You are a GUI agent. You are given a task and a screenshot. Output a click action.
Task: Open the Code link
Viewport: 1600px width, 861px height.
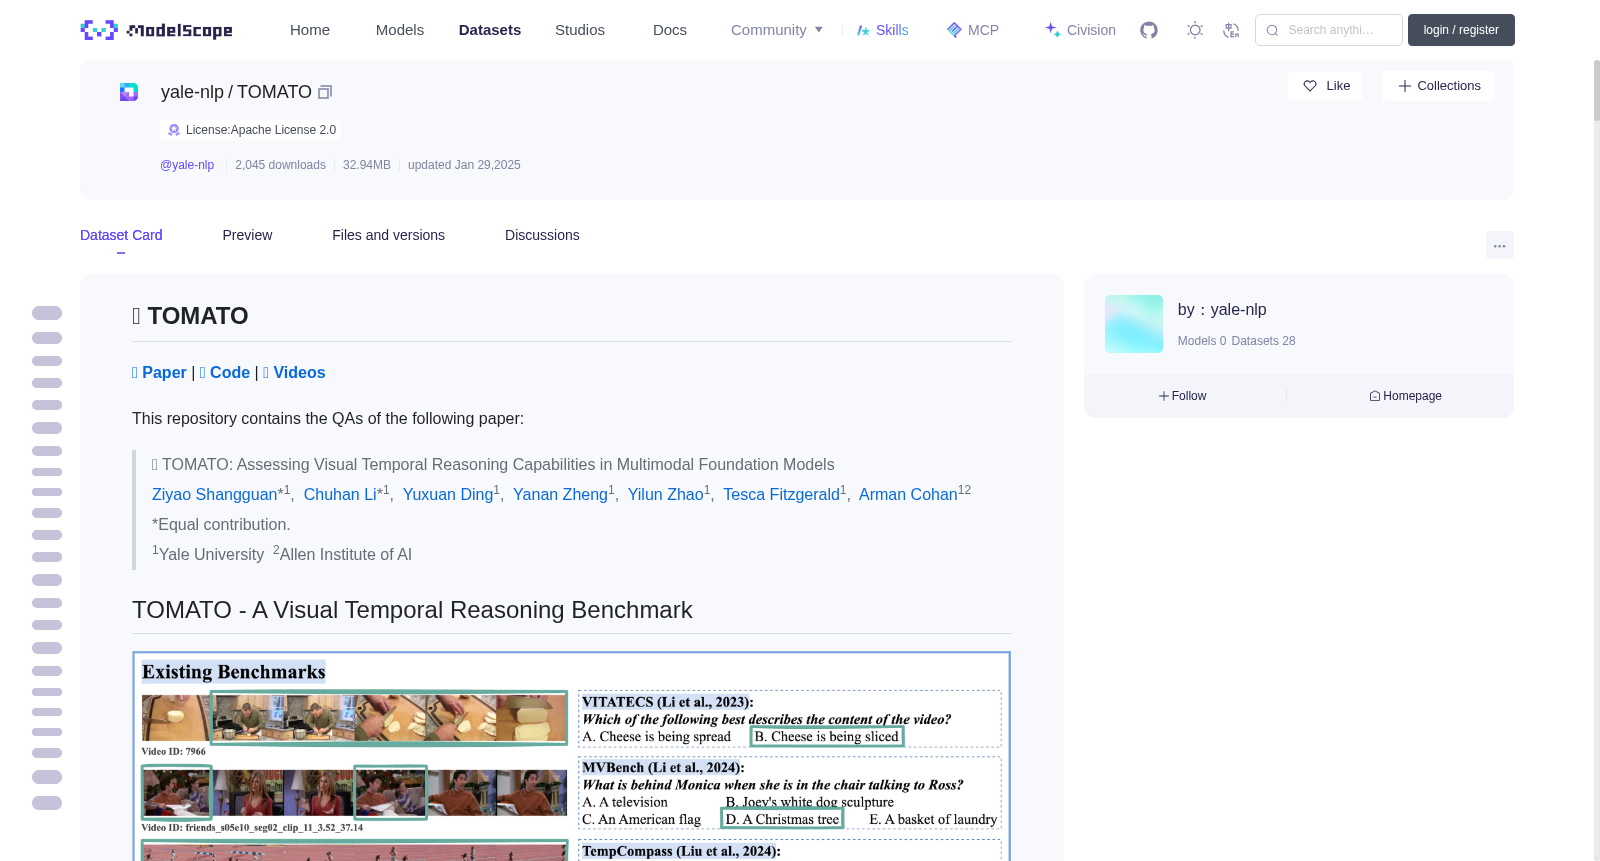pos(225,372)
